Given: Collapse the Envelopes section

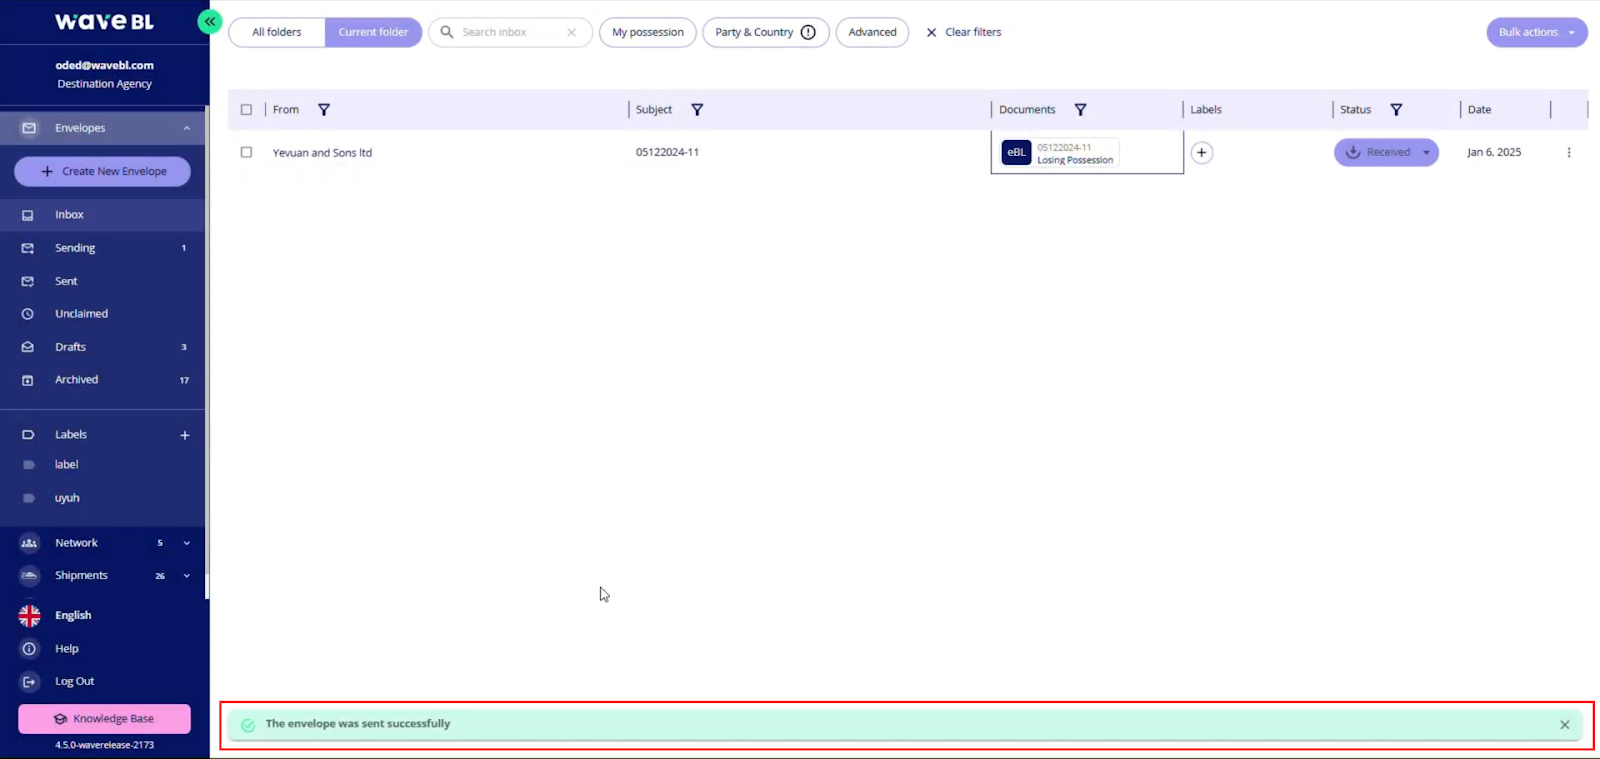Looking at the screenshot, I should pos(186,128).
